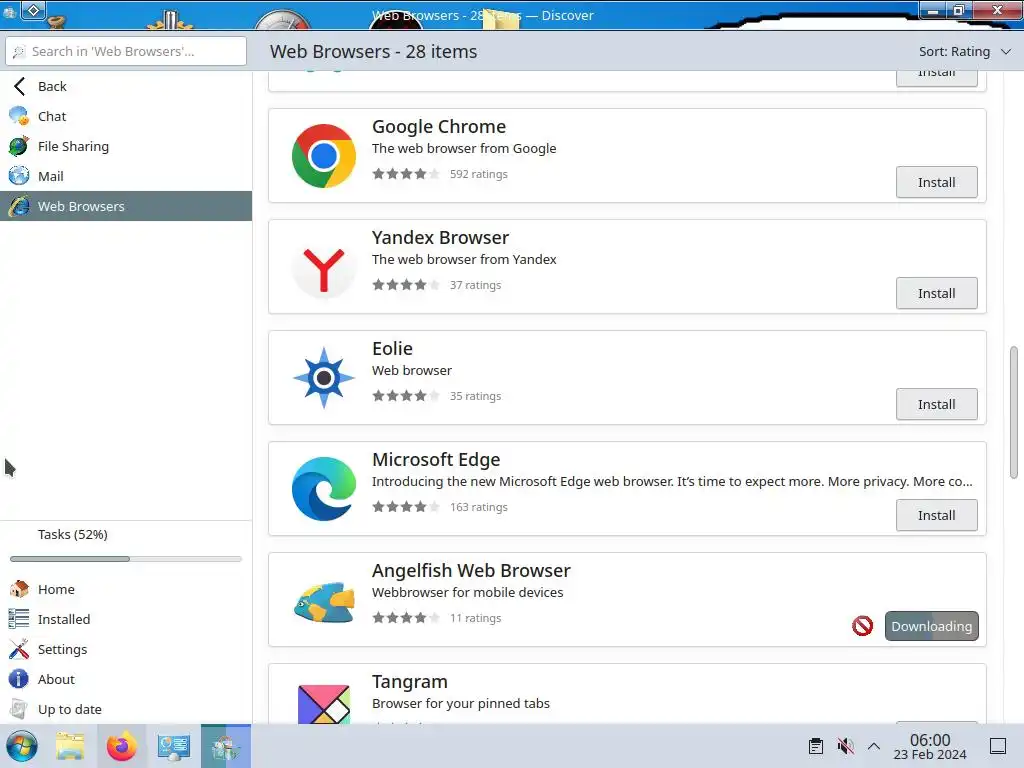1024x768 pixels.
Task: Click the Up to date icon
Action: (19, 709)
